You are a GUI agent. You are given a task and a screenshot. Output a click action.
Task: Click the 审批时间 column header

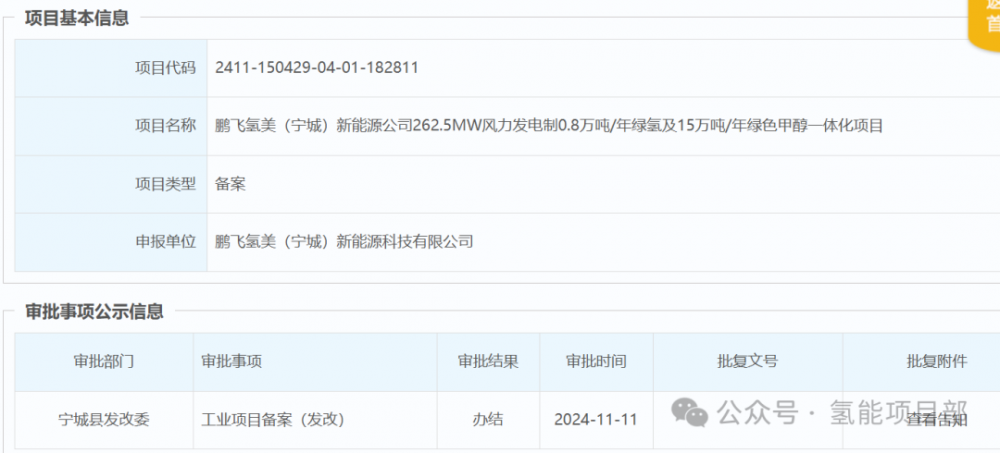pyautogui.click(x=596, y=362)
